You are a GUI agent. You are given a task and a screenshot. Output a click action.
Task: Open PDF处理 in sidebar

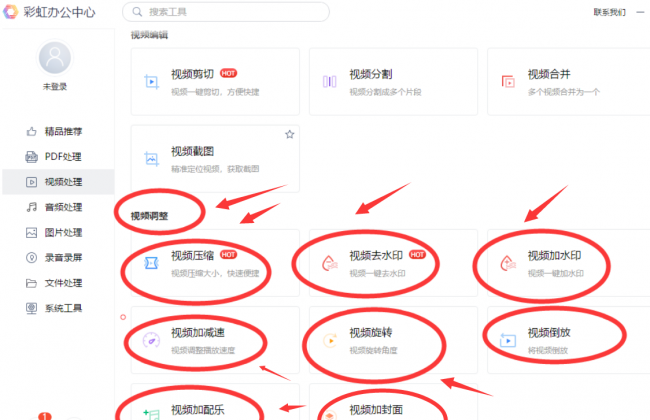coord(58,157)
